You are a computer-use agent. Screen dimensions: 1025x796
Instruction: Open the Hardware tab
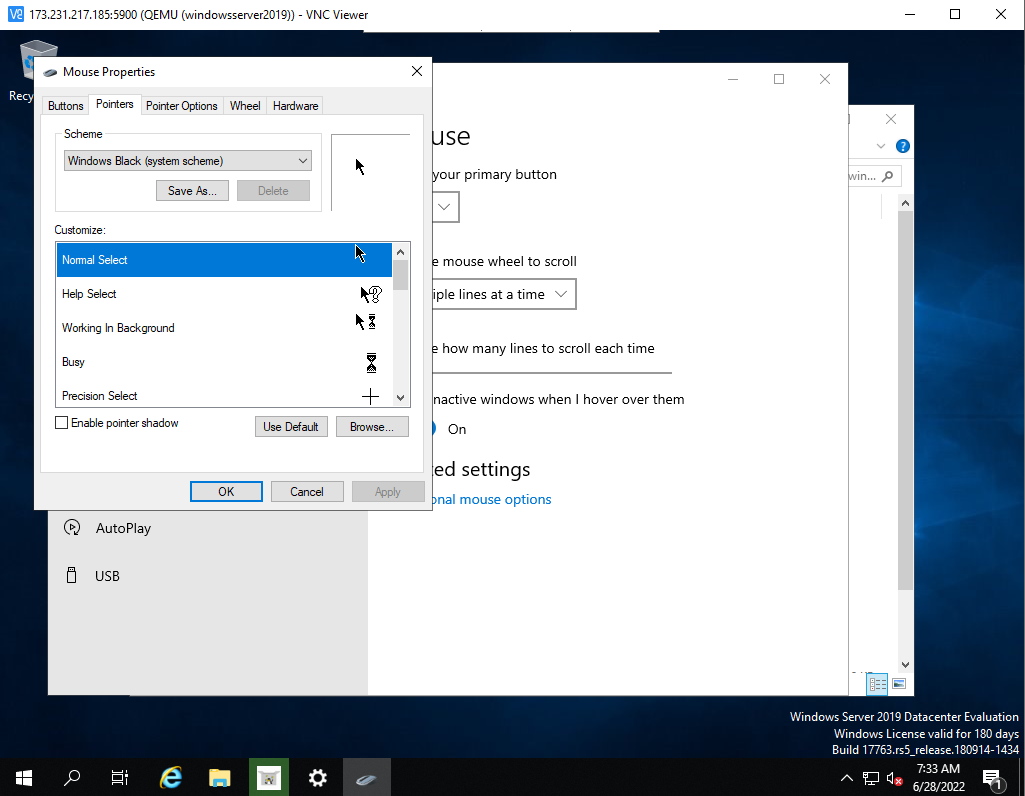coord(295,106)
